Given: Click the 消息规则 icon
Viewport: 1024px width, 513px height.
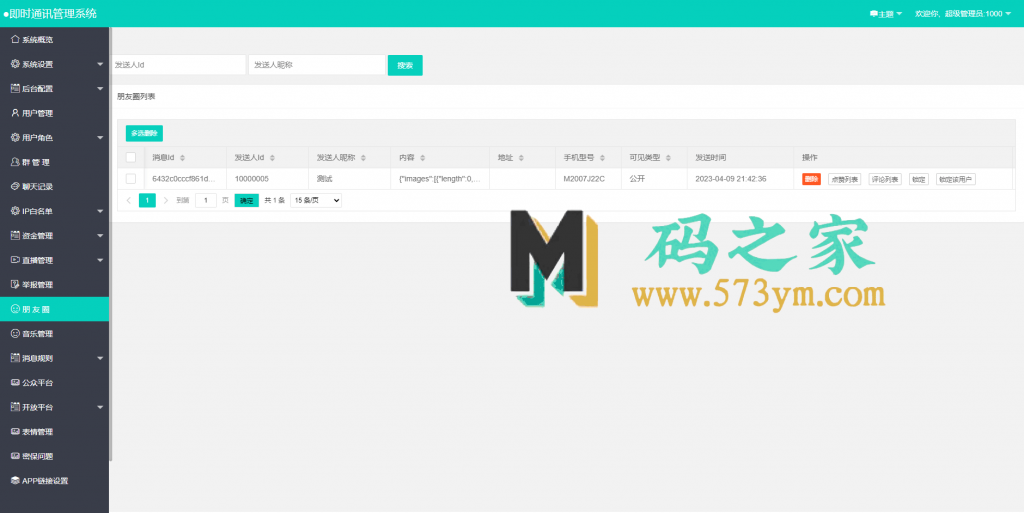Looking at the screenshot, I should (15, 358).
